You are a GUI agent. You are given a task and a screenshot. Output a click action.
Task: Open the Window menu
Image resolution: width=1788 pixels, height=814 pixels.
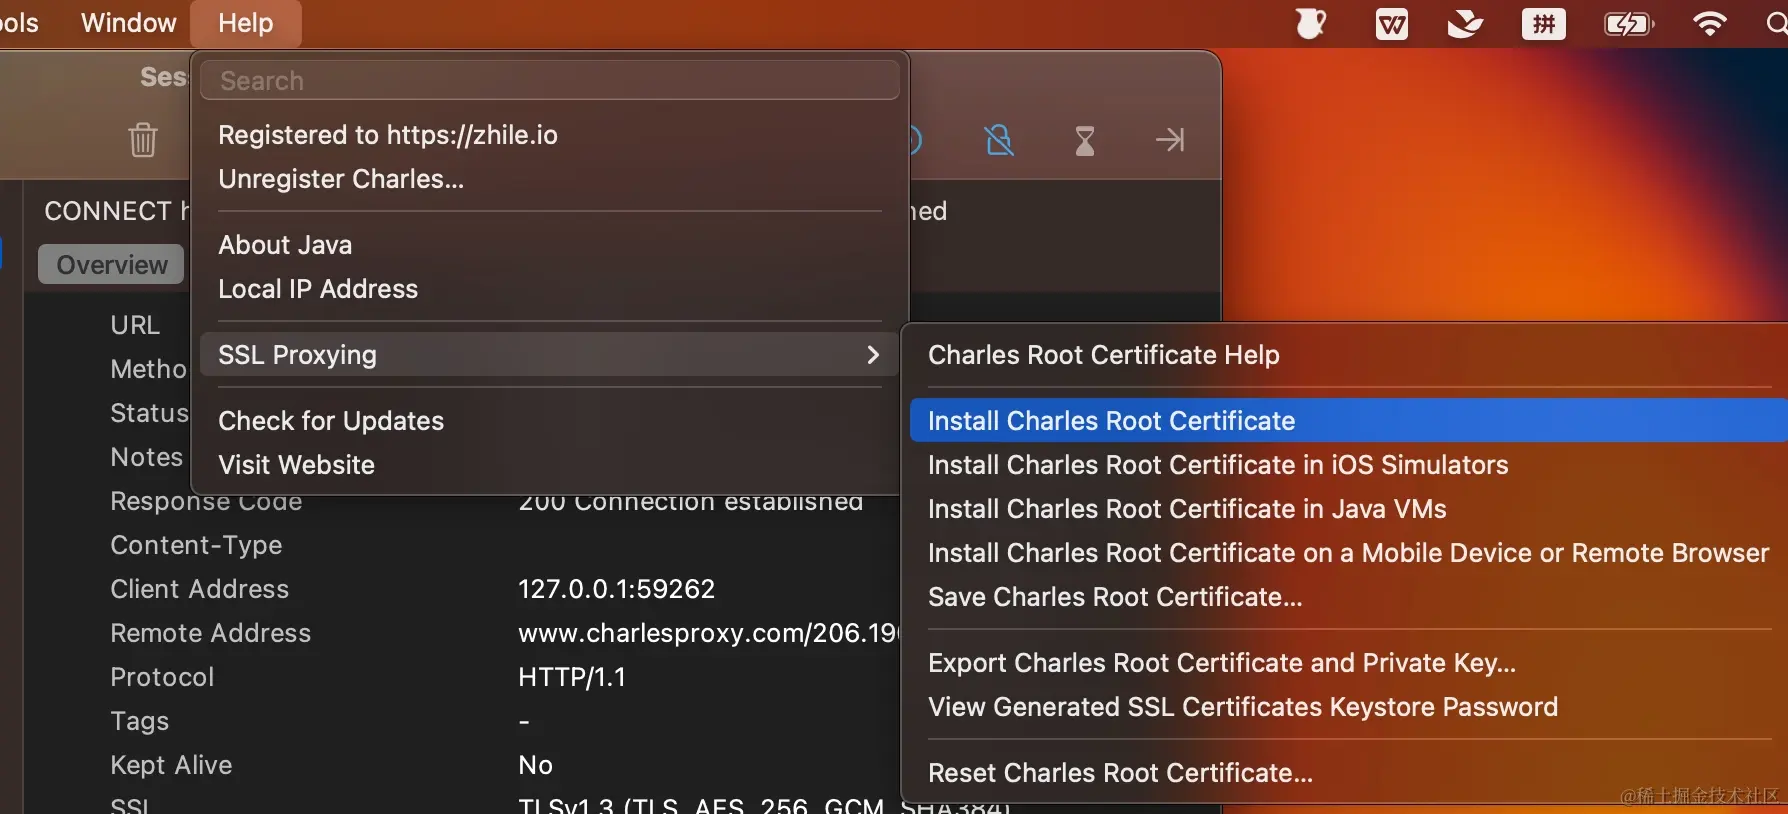pyautogui.click(x=129, y=23)
